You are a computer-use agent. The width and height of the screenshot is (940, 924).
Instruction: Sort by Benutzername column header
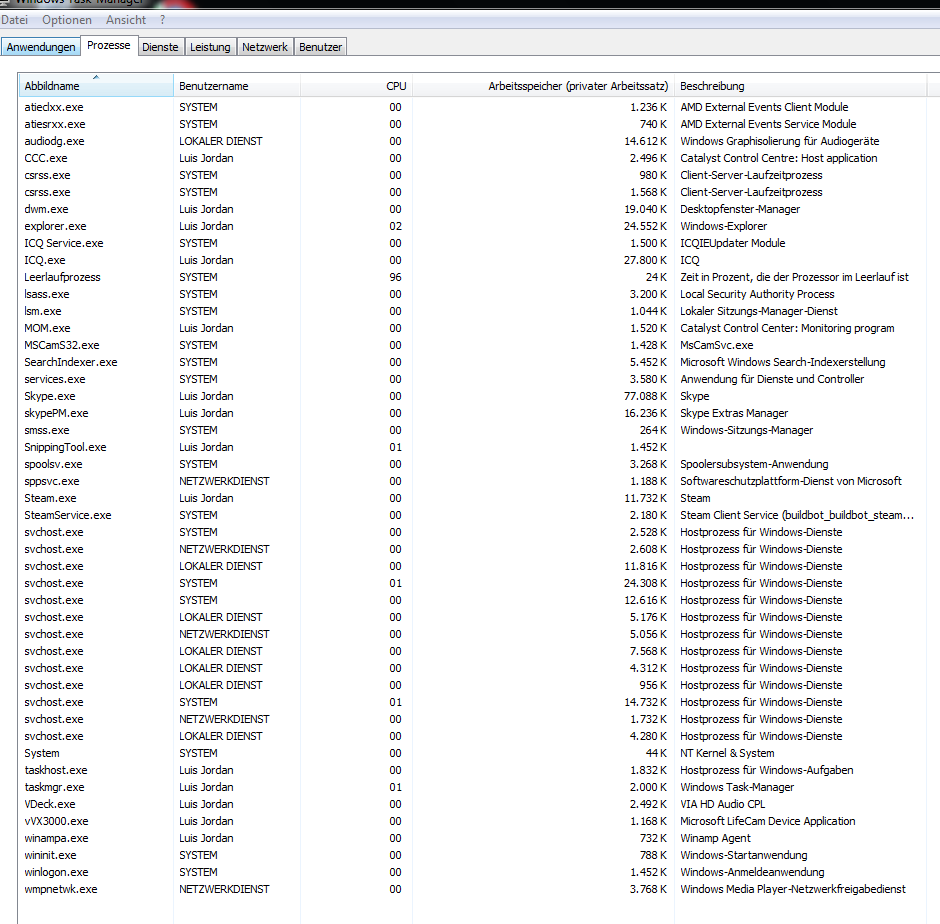237,86
